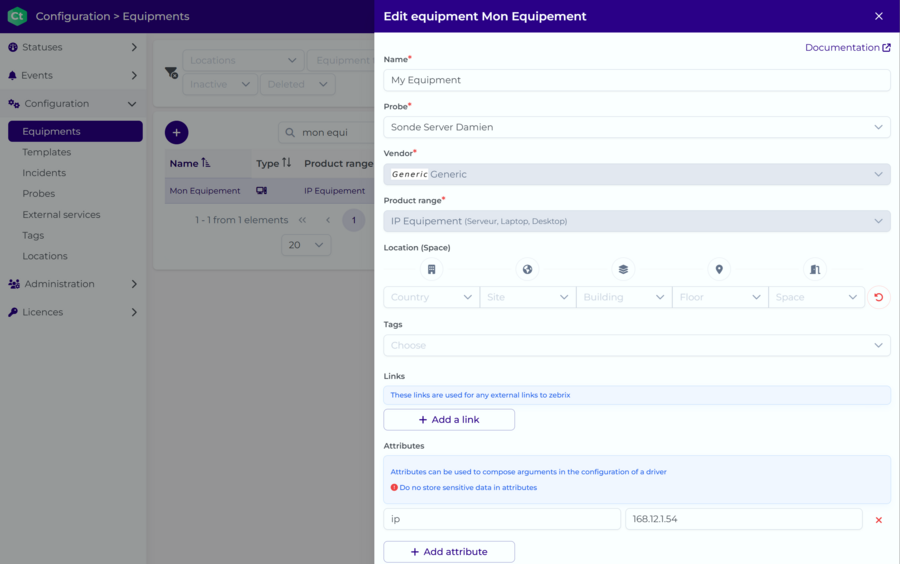Click the attribute name field ip
The image size is (900, 564).
pos(502,519)
